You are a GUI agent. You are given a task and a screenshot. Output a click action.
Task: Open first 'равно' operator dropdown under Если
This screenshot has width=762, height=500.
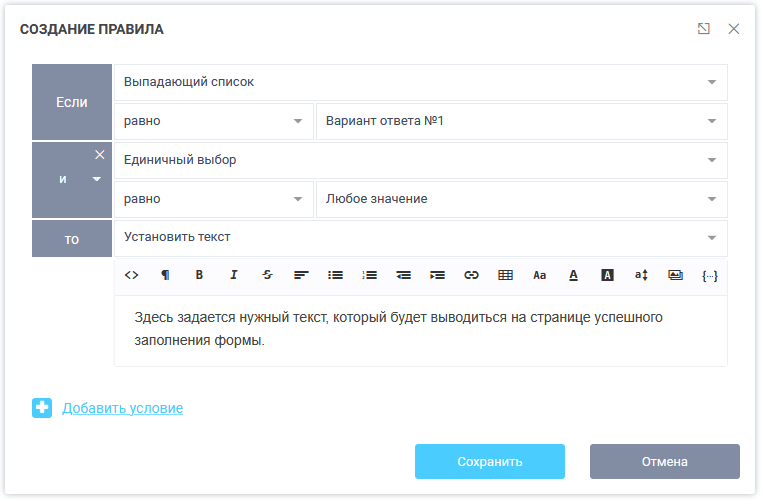click(214, 121)
